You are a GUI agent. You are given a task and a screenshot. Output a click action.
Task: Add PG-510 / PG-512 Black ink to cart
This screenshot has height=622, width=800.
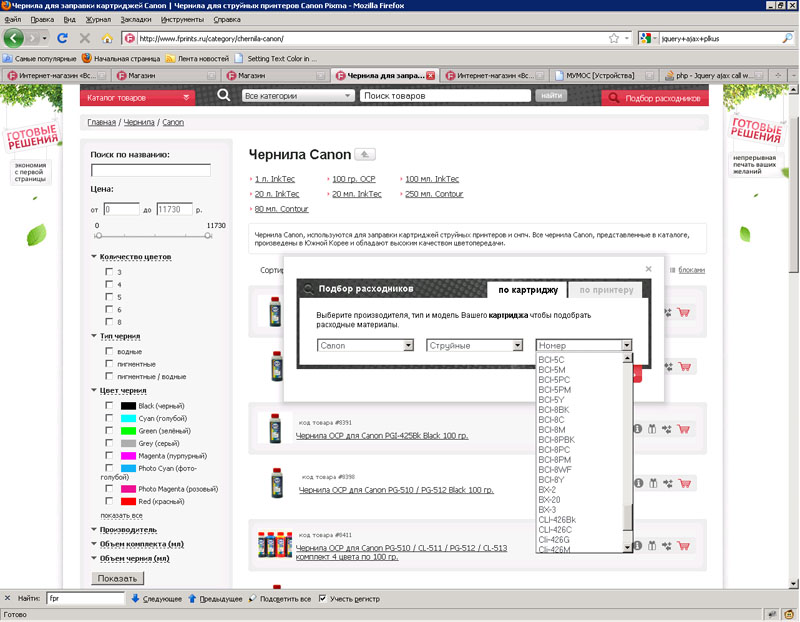pos(685,483)
